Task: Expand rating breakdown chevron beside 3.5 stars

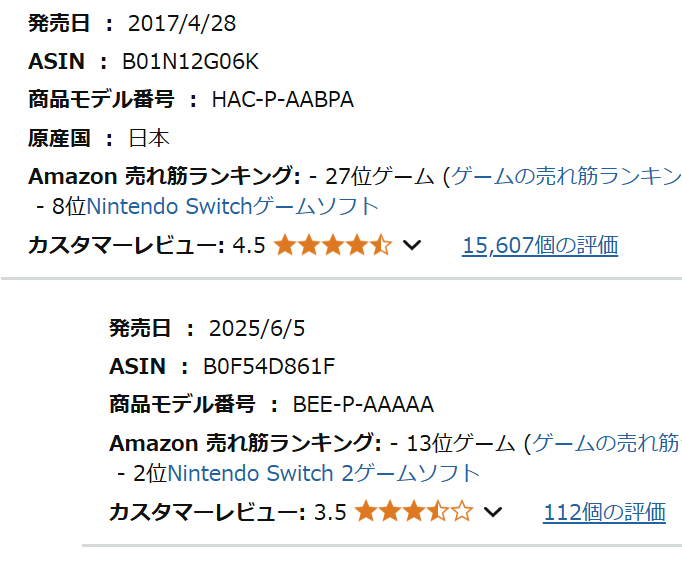Action: (493, 512)
